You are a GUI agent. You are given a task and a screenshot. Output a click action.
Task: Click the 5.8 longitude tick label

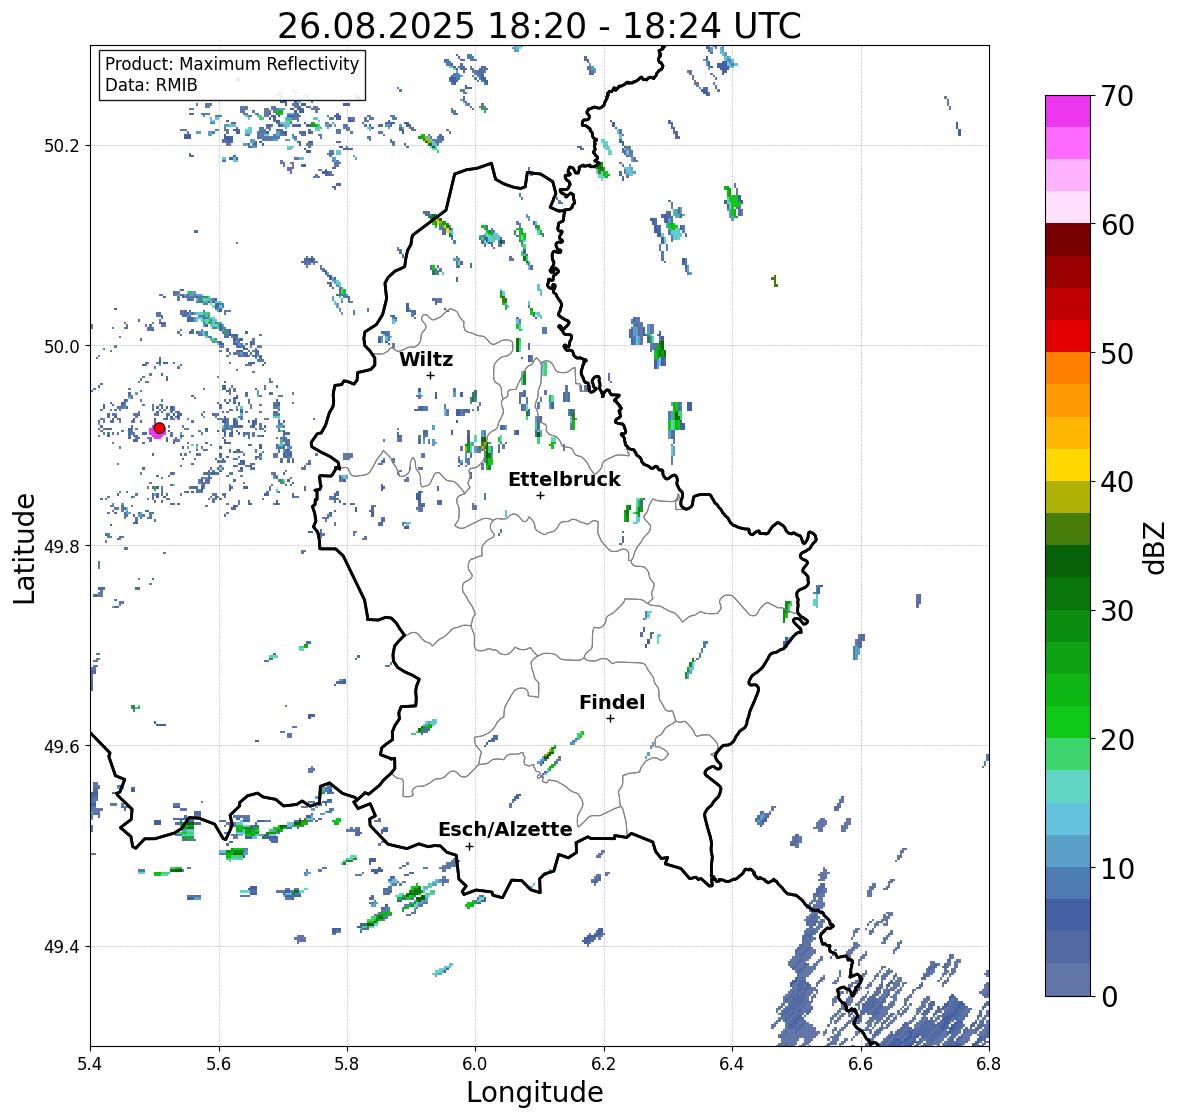coord(347,1063)
